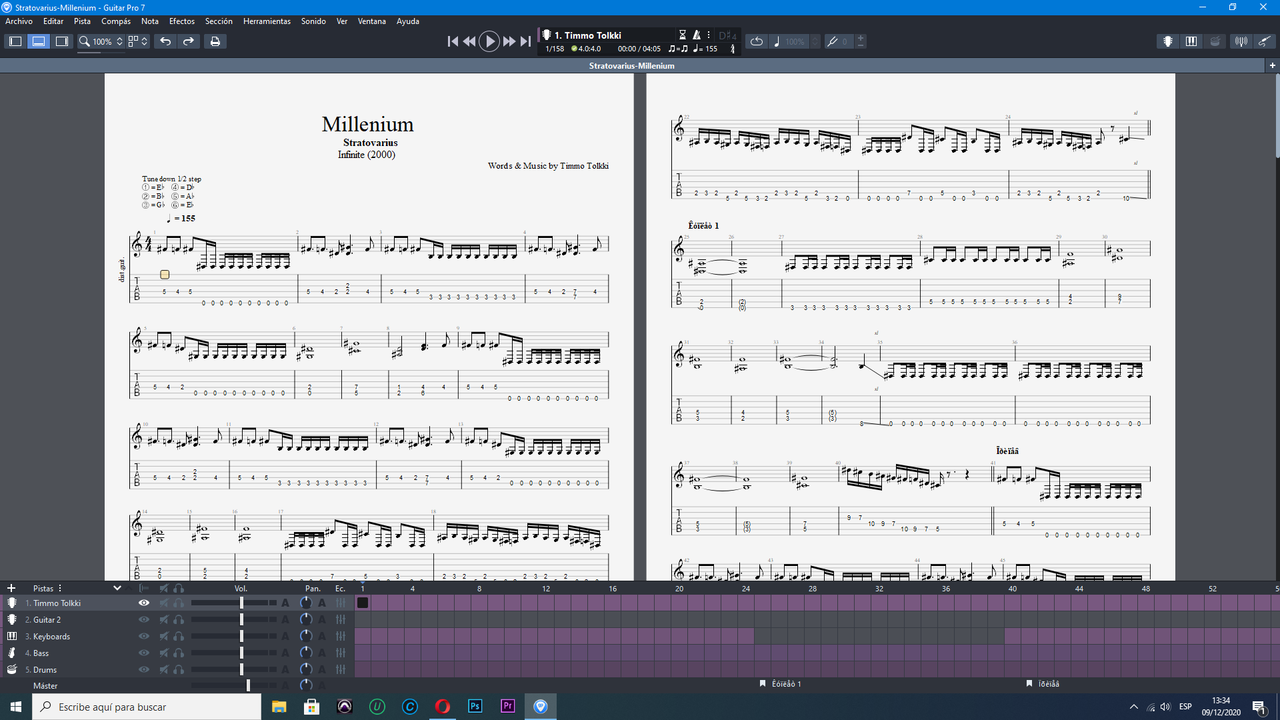This screenshot has height=720, width=1280.
Task: Show the right inspector panel
Action: 61,41
